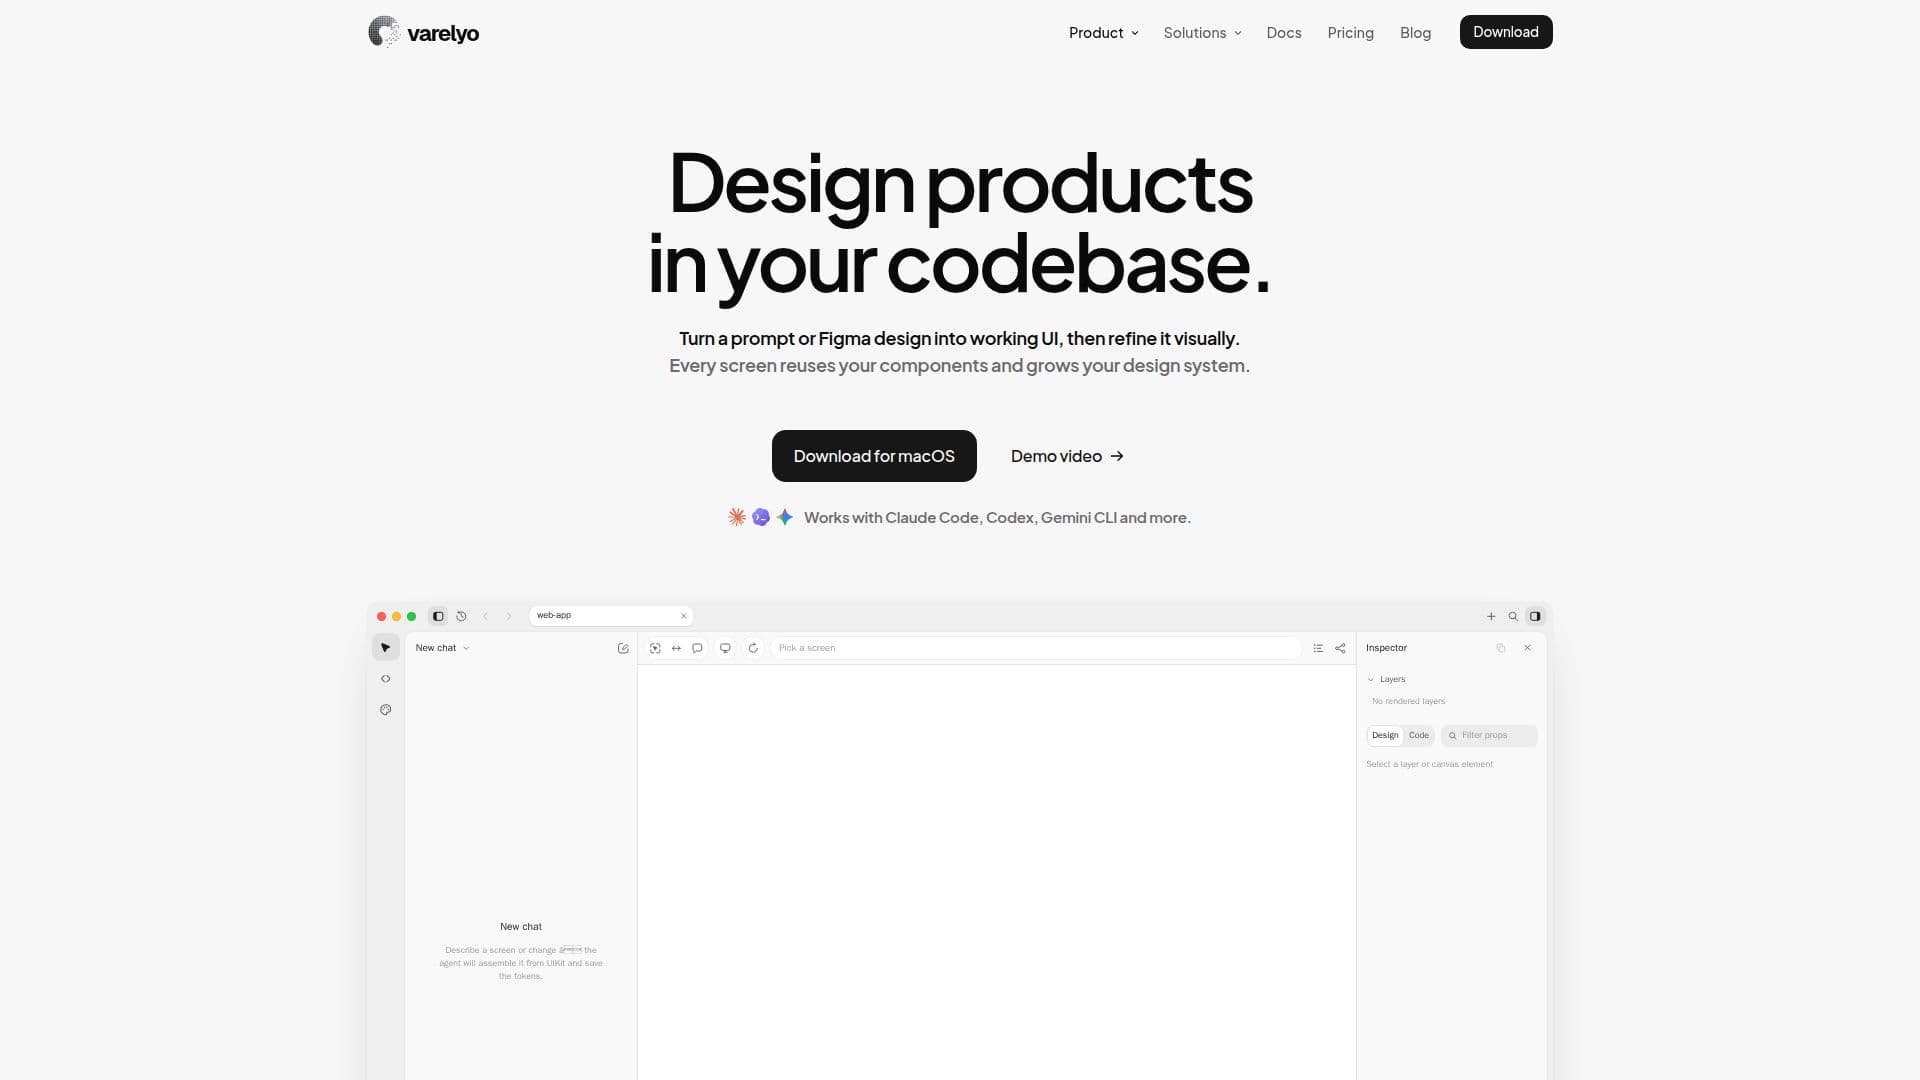Open the code view icon in left rail

click(x=385, y=679)
